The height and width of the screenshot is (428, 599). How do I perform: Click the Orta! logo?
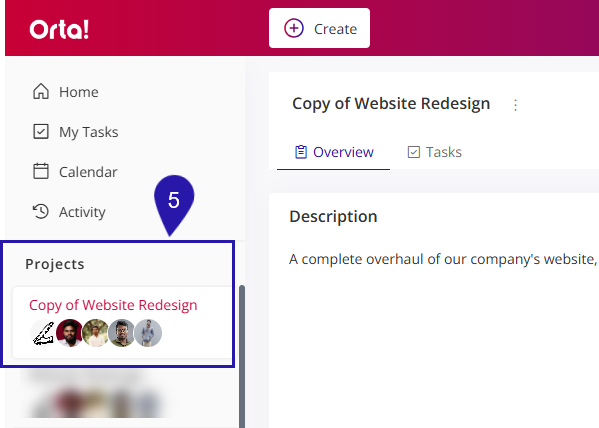click(59, 30)
